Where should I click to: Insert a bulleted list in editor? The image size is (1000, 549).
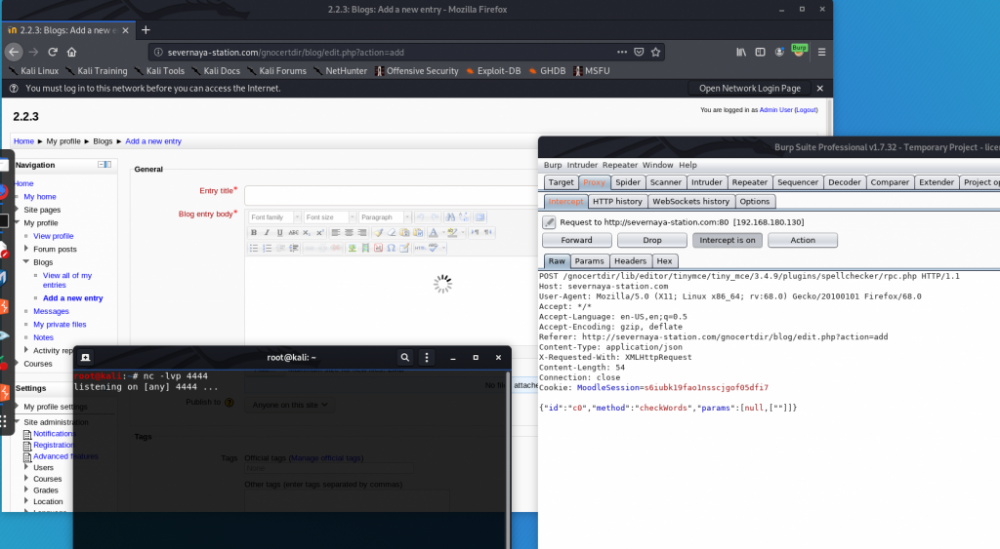[x=254, y=248]
